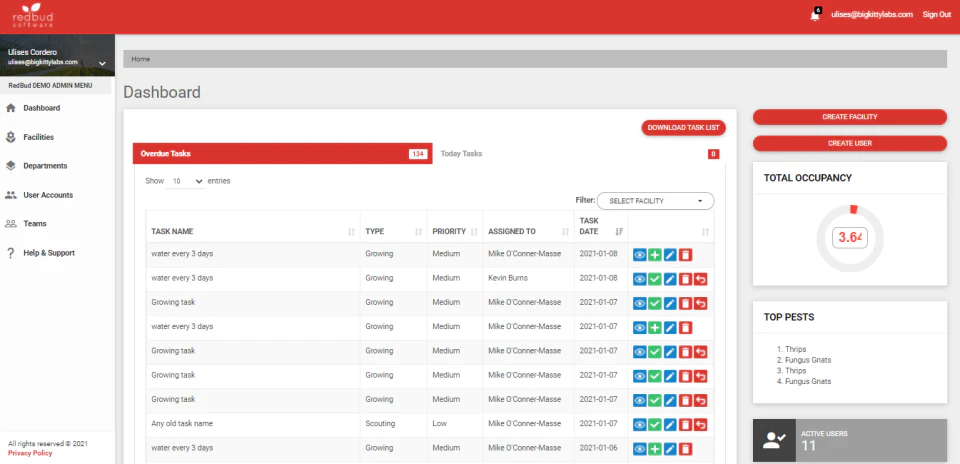Open the Show entries dropdown

[186, 181]
